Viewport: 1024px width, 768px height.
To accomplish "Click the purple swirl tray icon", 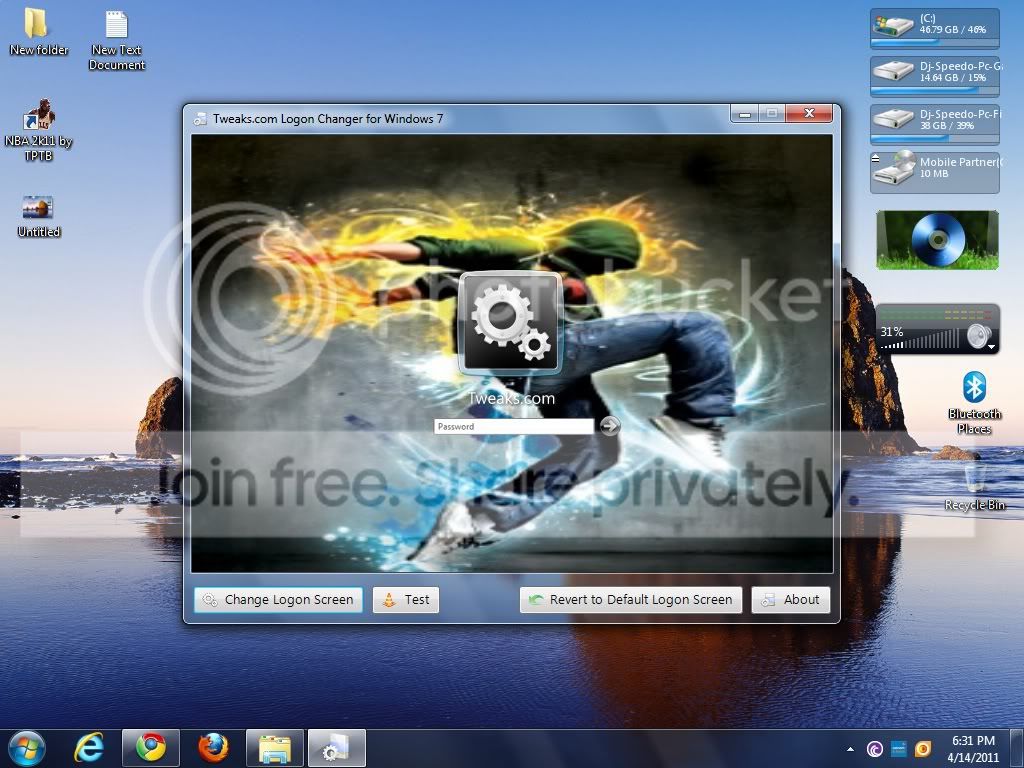I will click(874, 749).
